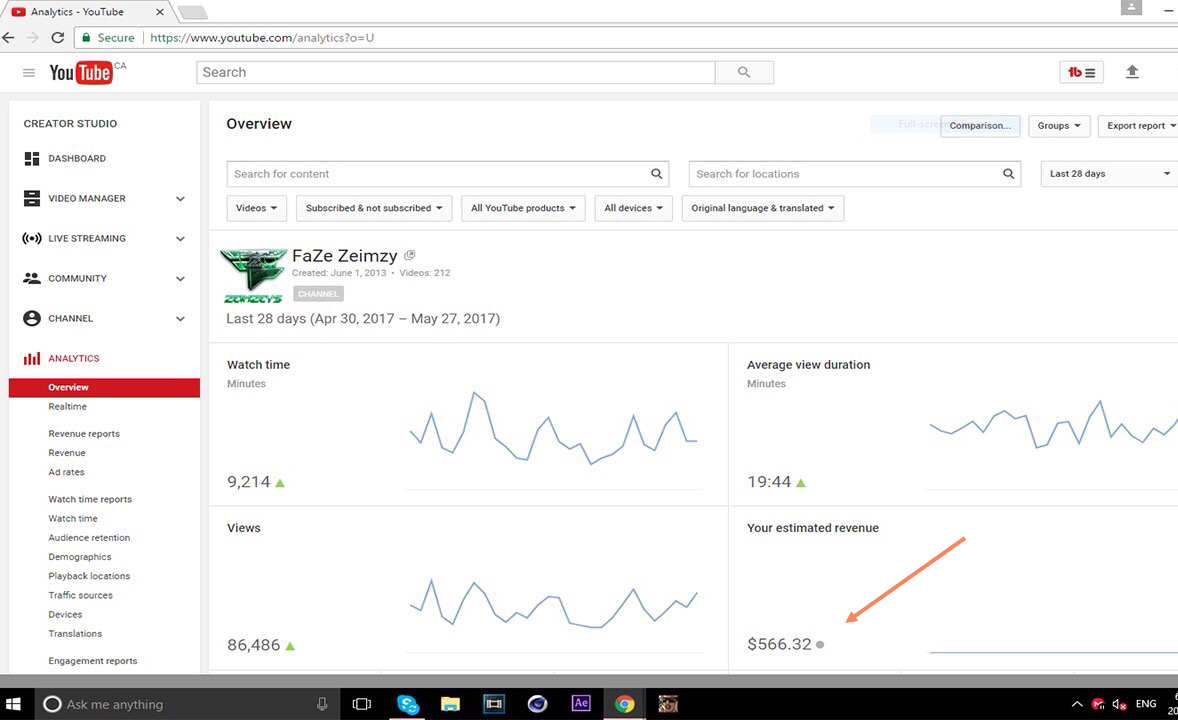Click the browser address bar URL
The height and width of the screenshot is (720, 1178).
pyautogui.click(x=262, y=38)
